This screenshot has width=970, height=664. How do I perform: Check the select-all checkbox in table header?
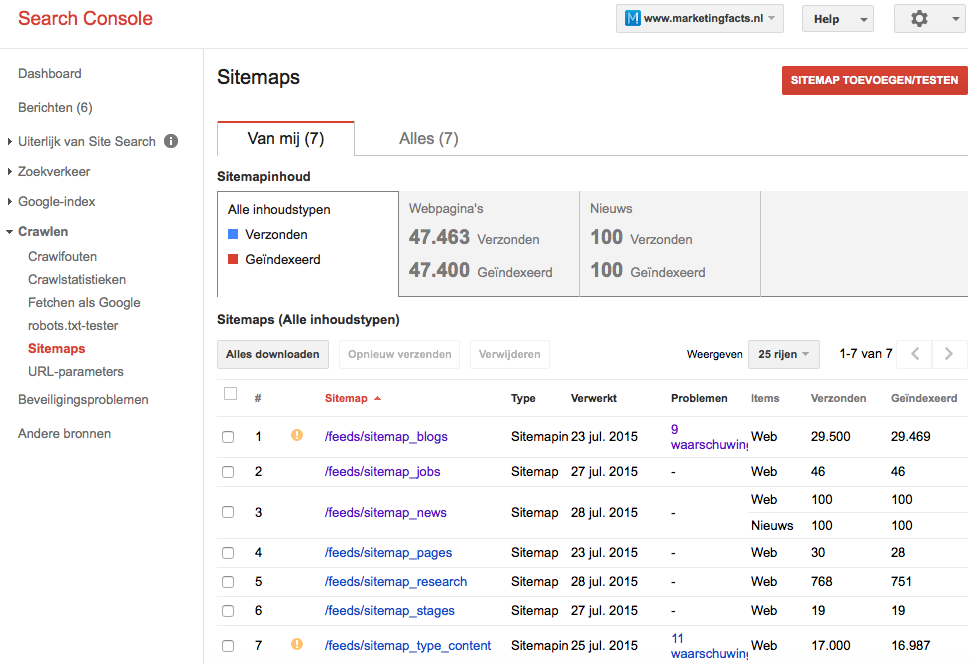(231, 394)
